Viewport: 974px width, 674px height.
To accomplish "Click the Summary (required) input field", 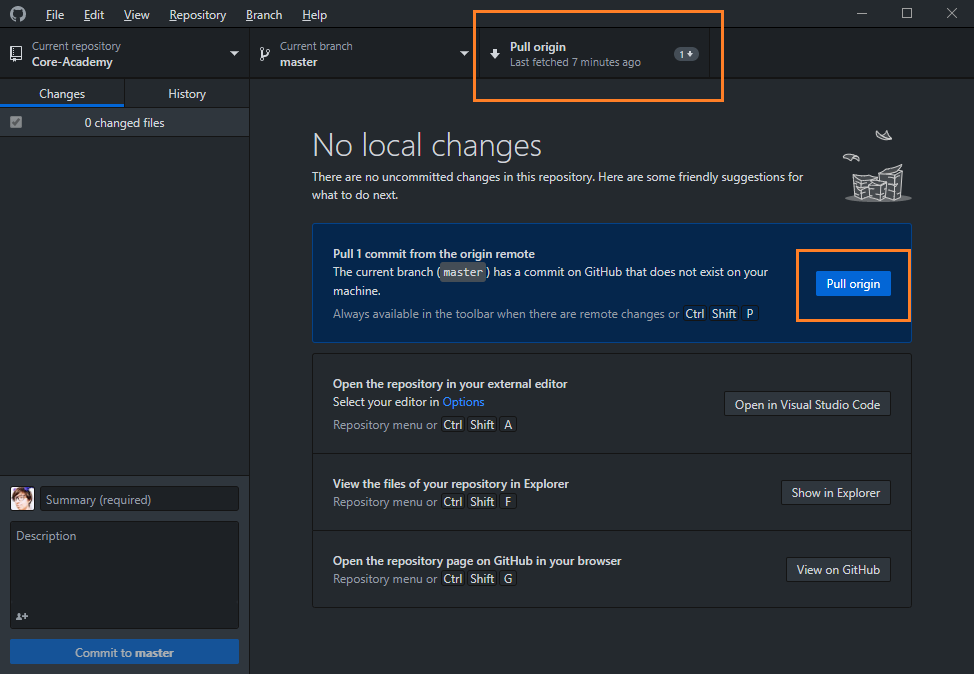I will pyautogui.click(x=139, y=499).
